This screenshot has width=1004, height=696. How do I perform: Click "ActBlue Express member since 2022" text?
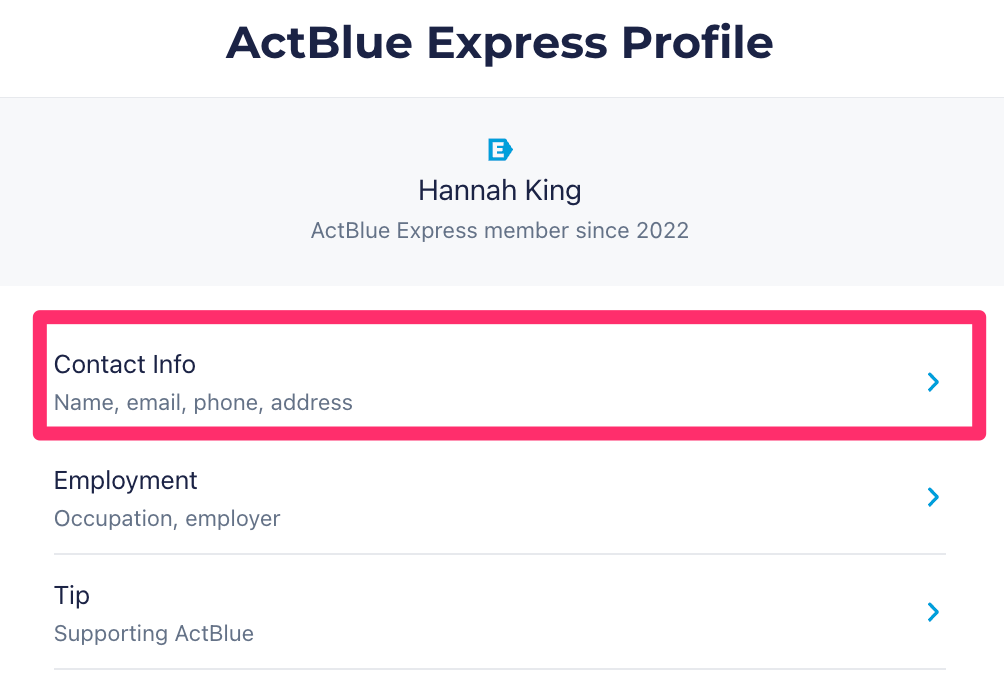click(500, 231)
